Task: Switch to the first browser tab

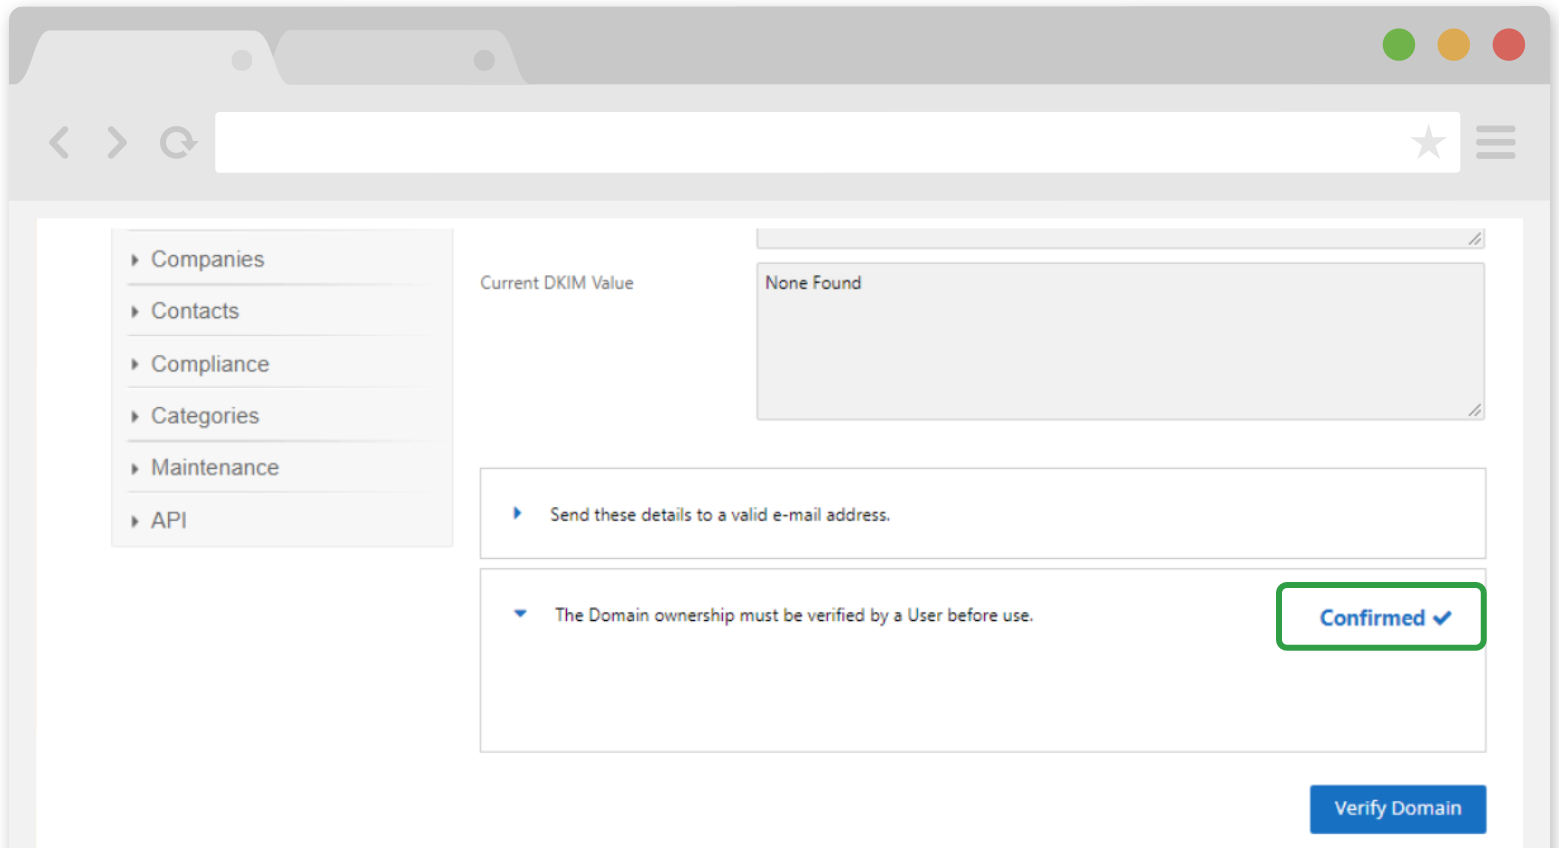Action: pos(150,60)
